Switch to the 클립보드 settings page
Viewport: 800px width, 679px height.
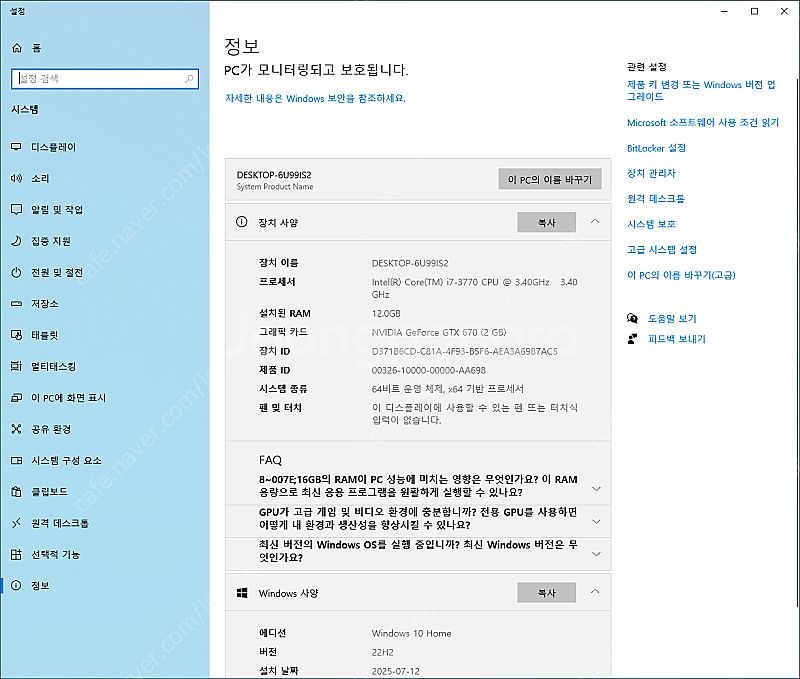click(x=105, y=492)
